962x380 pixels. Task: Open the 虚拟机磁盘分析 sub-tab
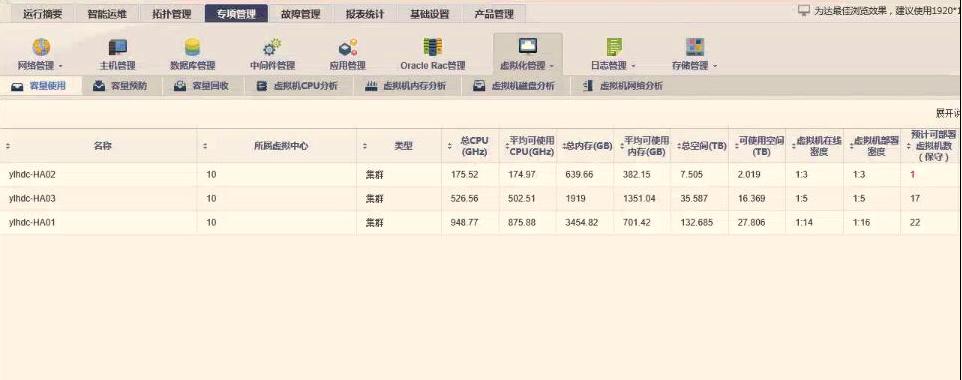point(515,86)
